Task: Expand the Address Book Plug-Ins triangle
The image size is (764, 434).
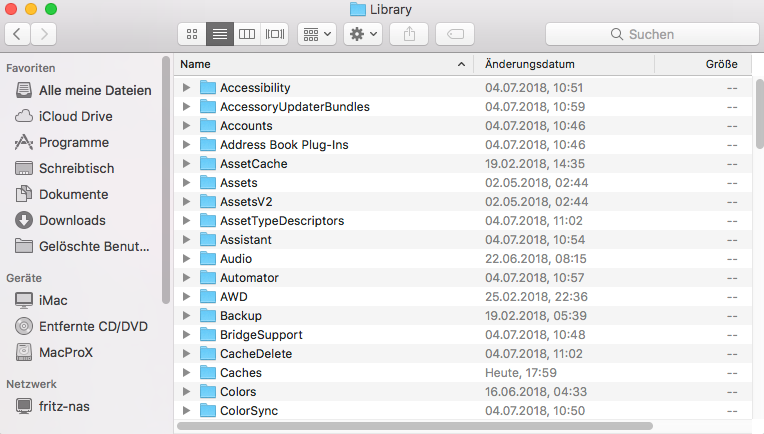Action: (186, 145)
